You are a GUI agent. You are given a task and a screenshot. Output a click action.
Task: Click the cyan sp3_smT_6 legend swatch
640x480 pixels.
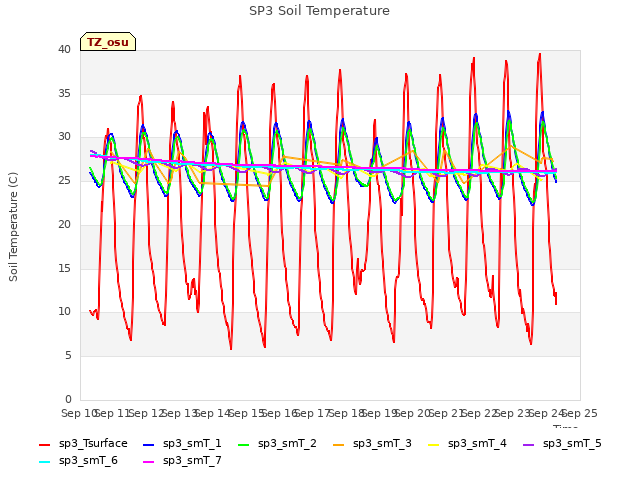(44, 462)
